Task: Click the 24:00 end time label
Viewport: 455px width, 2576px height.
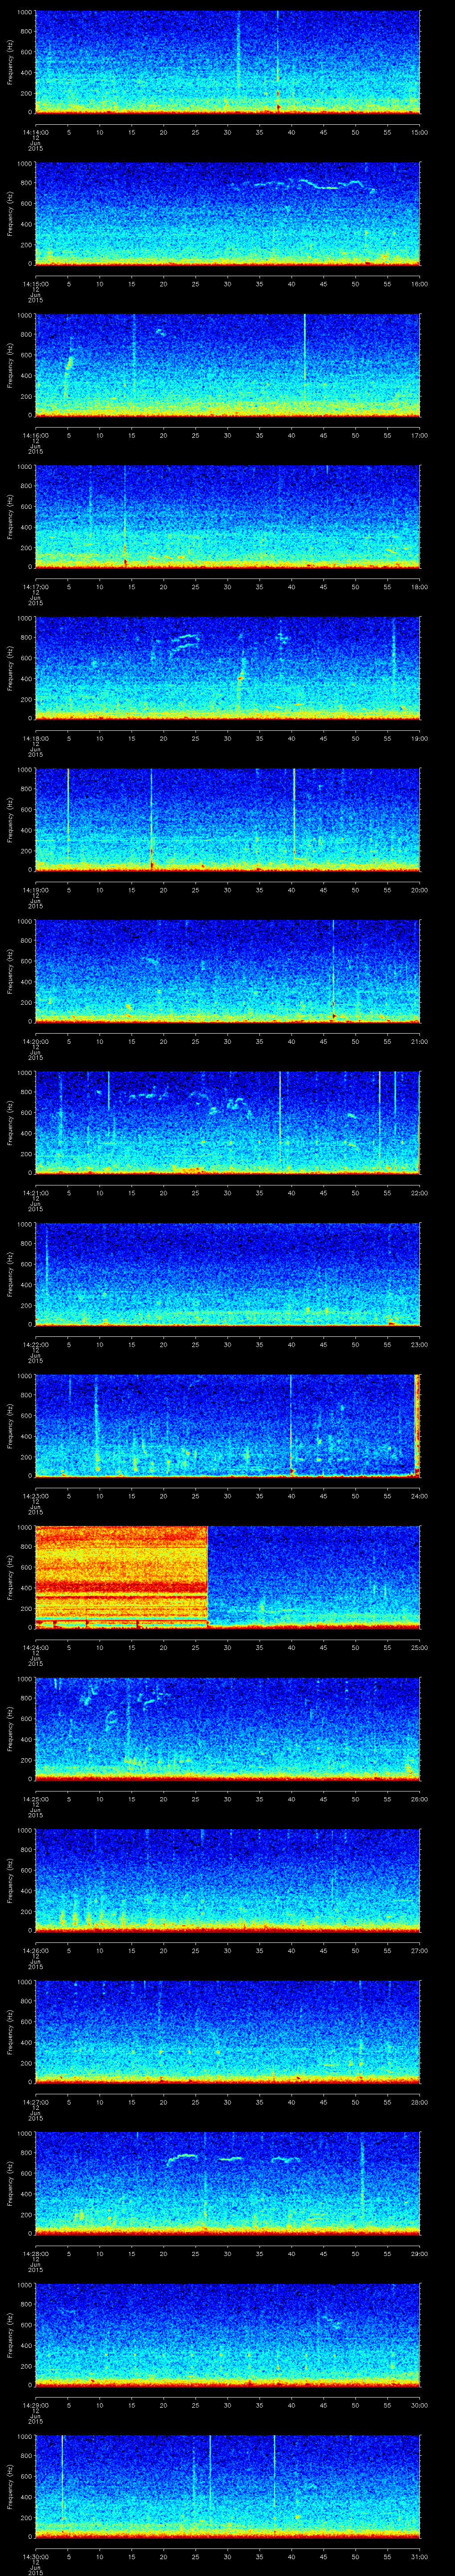Action: (419, 1496)
